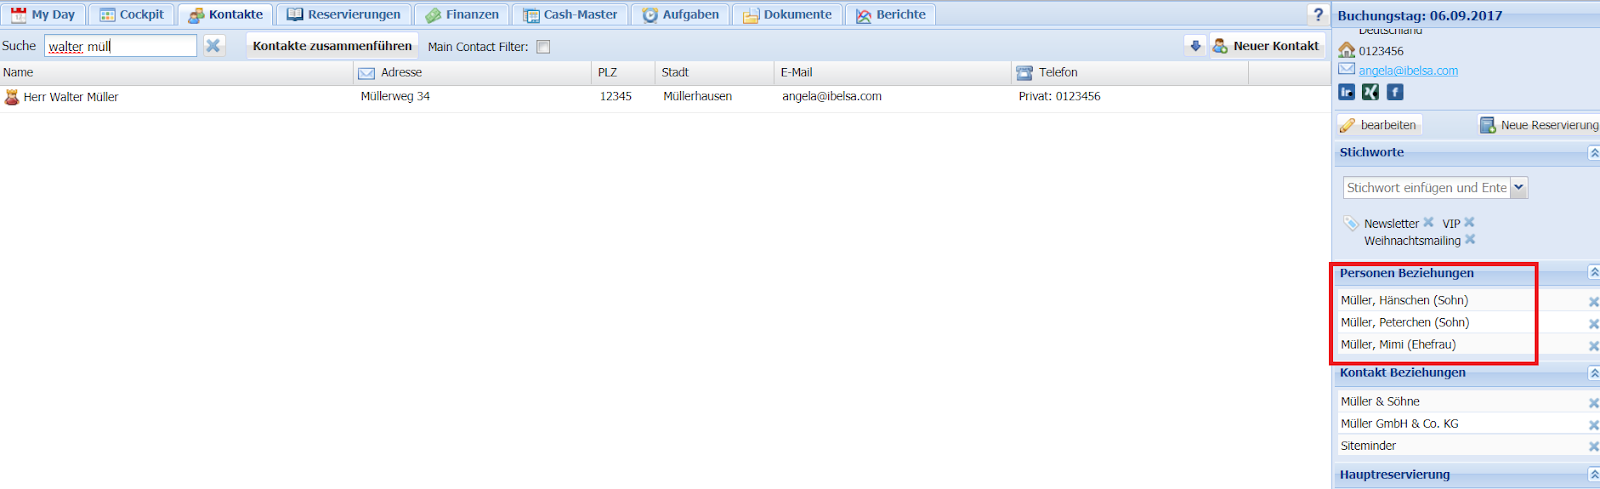The width and height of the screenshot is (1600, 489).
Task: Collapse the Personen Beziehungen section
Action: (x=1593, y=273)
